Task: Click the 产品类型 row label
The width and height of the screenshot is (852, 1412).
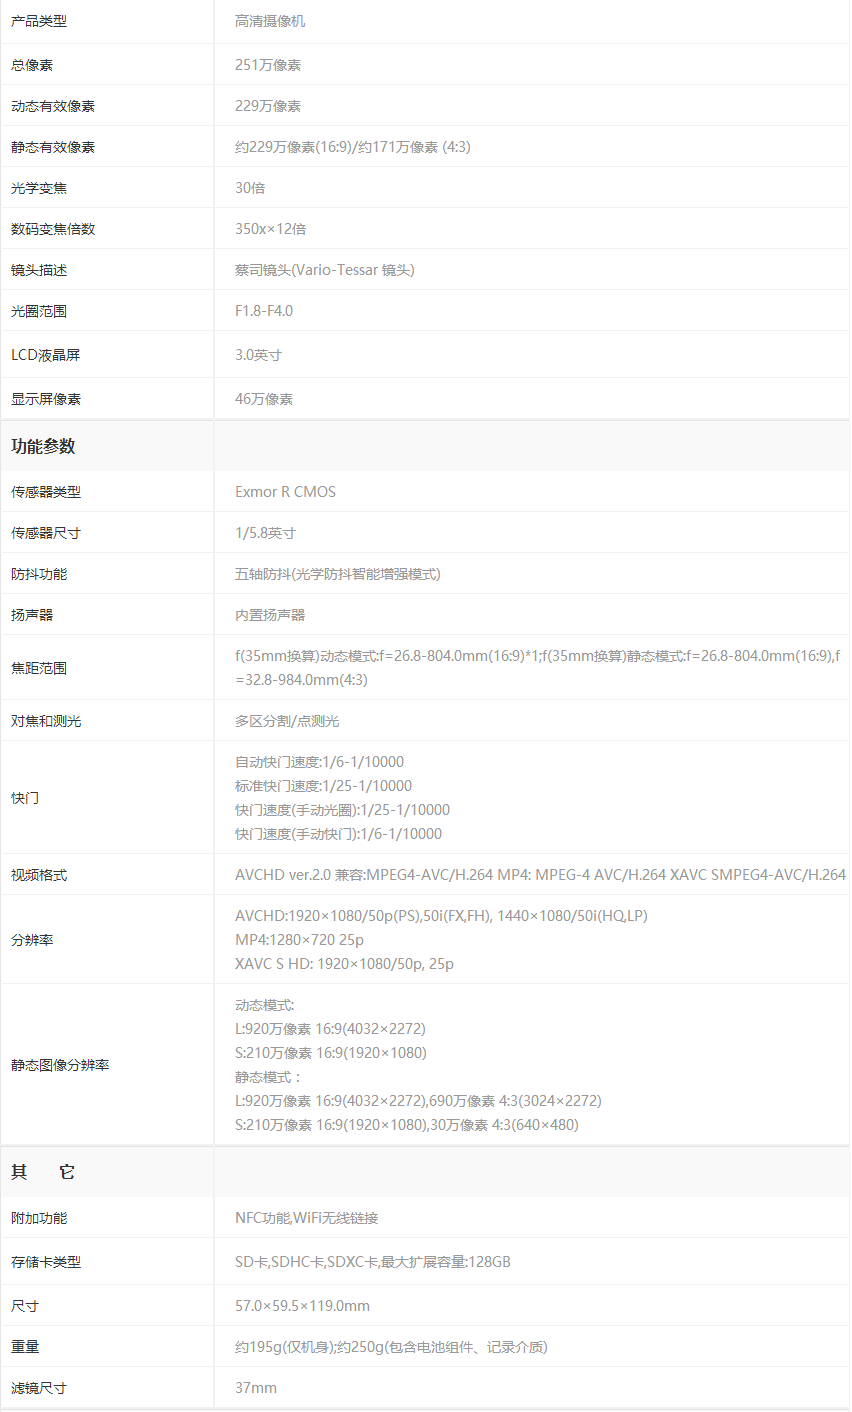Action: tap(39, 21)
